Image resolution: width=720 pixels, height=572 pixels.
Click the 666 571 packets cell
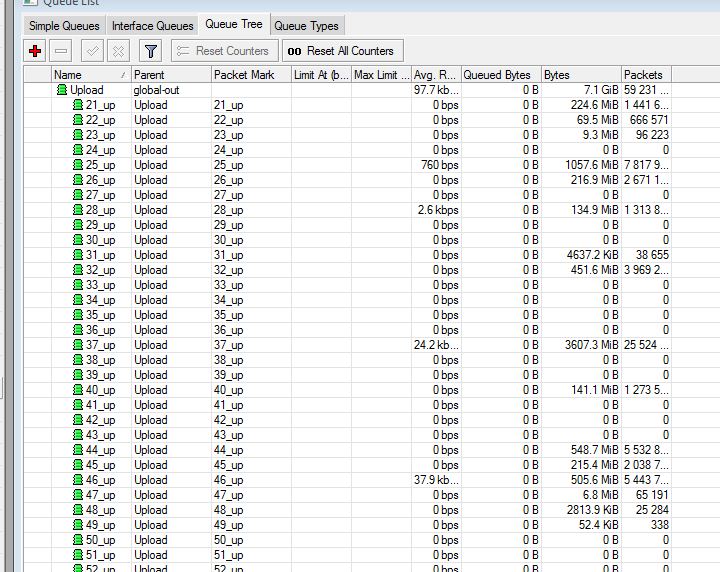pos(649,120)
